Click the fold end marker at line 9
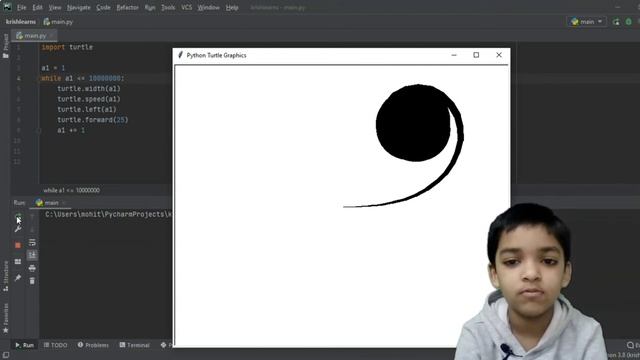 pyautogui.click(x=40, y=131)
